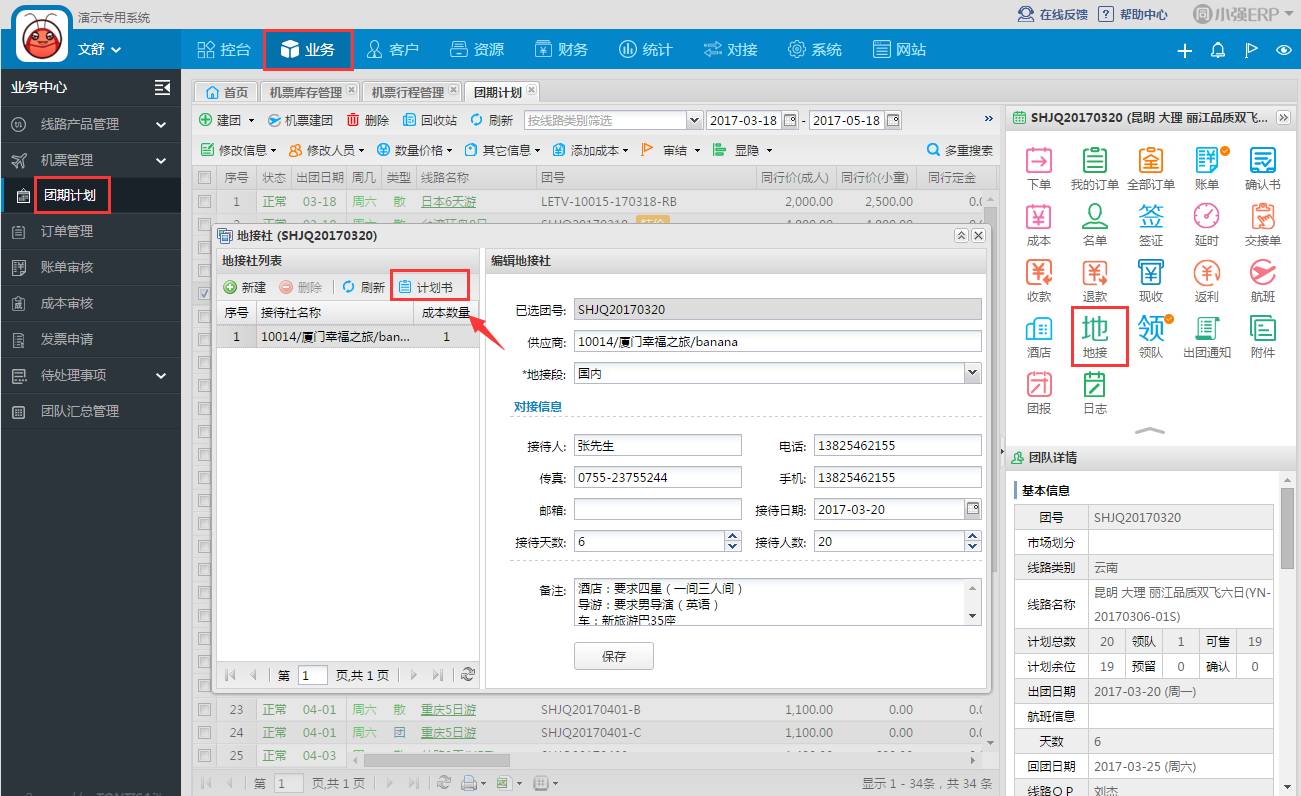Click the 保存 button
This screenshot has width=1301, height=796.
point(613,657)
